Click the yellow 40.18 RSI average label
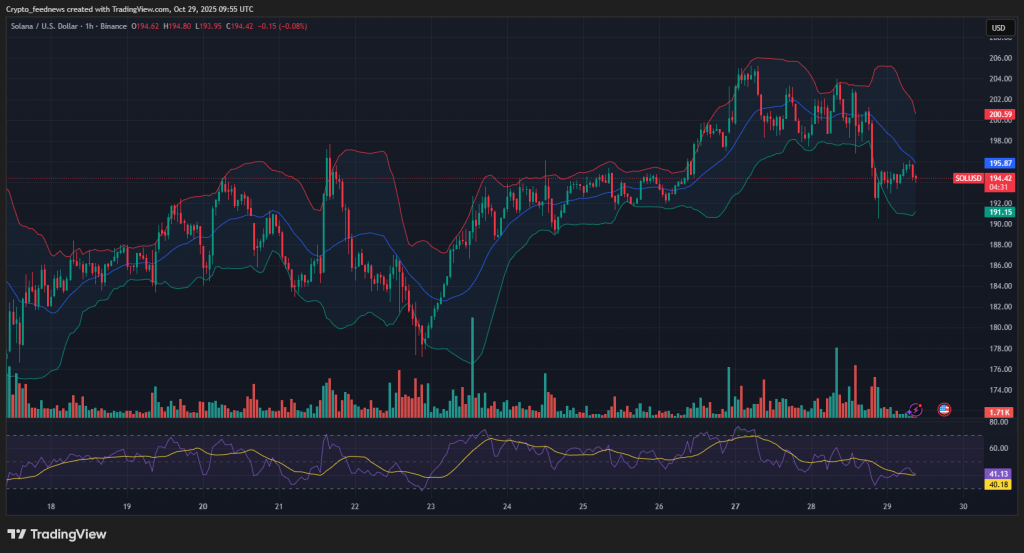 coord(999,484)
